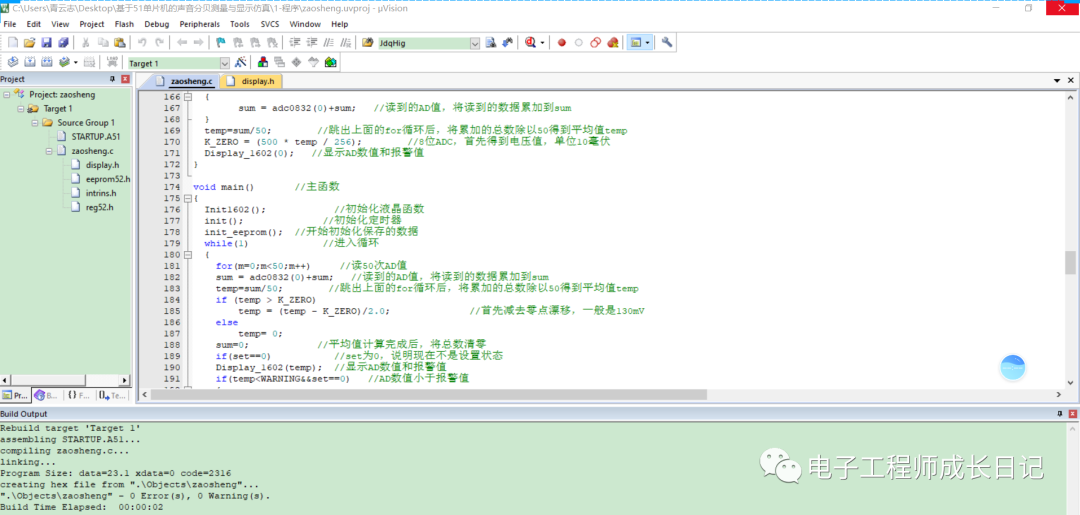The image size is (1080, 515).
Task: Click the Paste clipboard icon
Action: (120, 42)
